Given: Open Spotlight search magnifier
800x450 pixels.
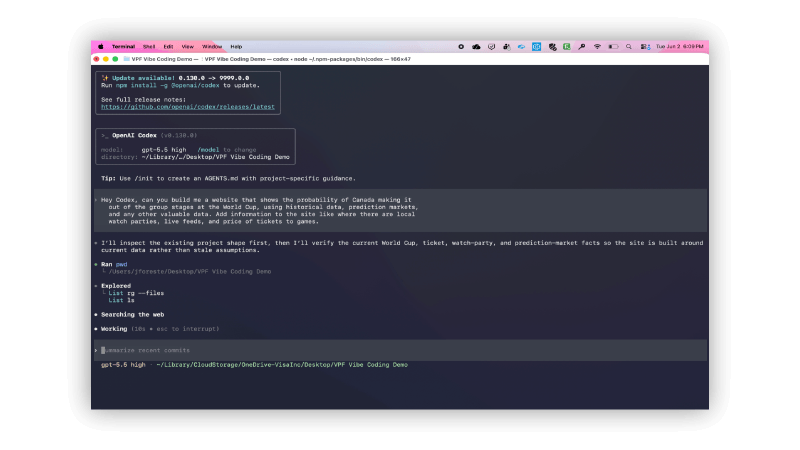Looking at the screenshot, I should 629,46.
